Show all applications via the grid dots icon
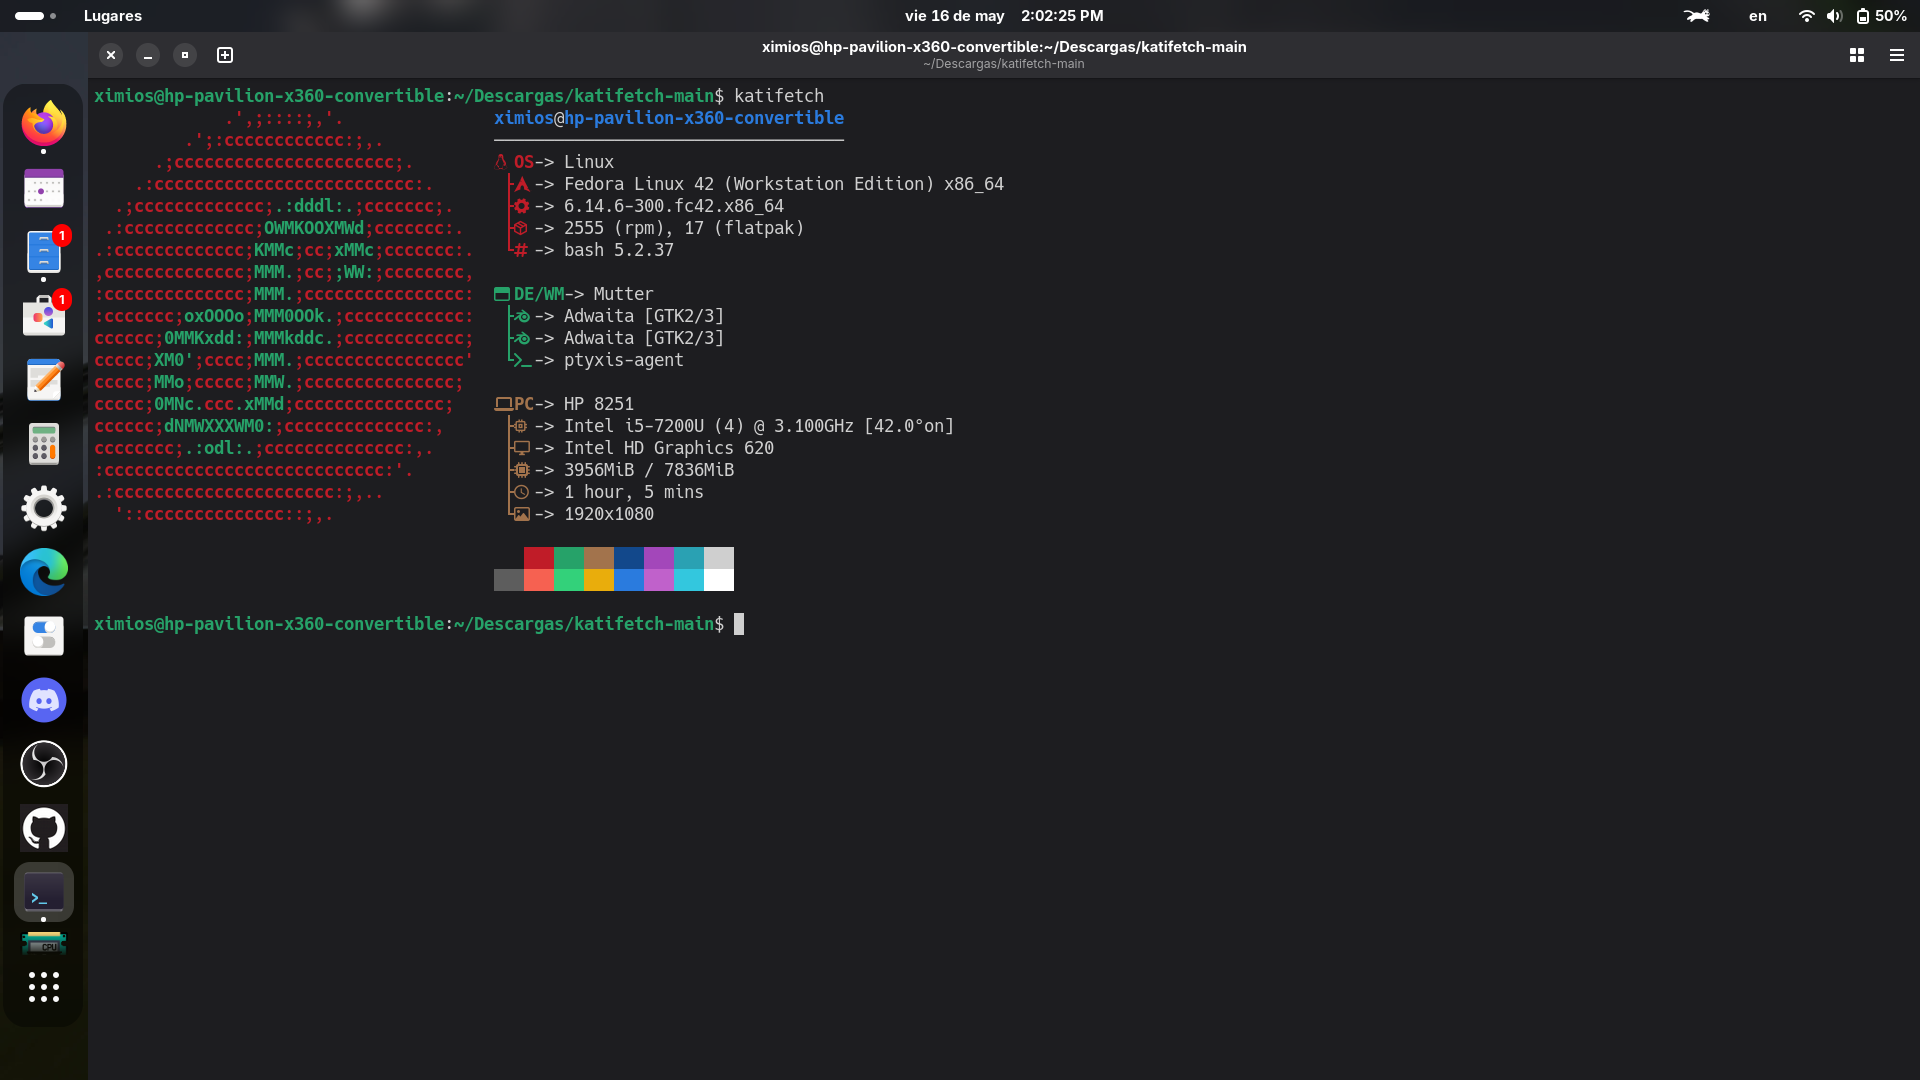 (44, 987)
